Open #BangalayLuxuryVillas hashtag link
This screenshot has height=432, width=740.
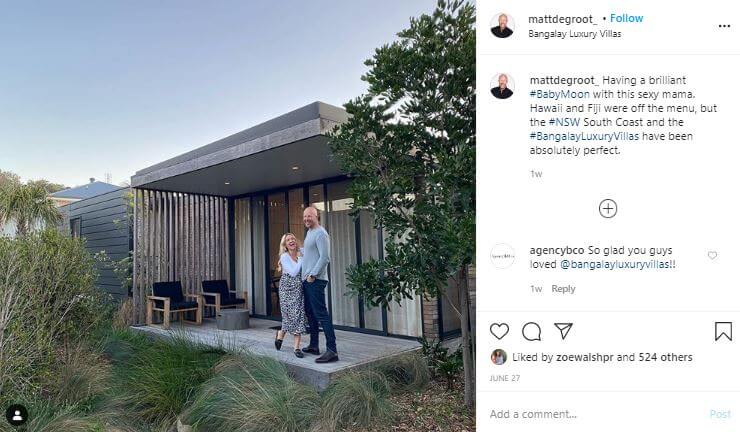tap(584, 136)
